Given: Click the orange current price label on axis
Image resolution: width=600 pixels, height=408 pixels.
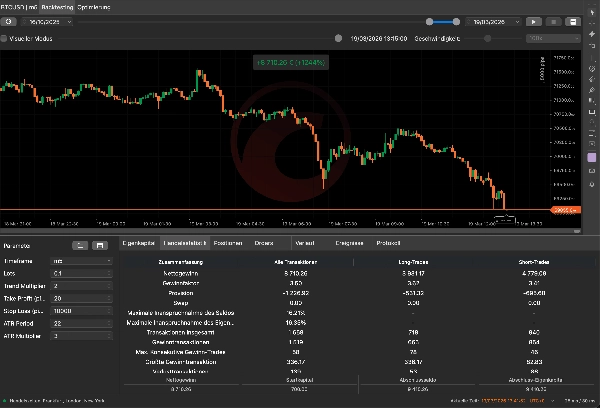Looking at the screenshot, I should (x=566, y=210).
